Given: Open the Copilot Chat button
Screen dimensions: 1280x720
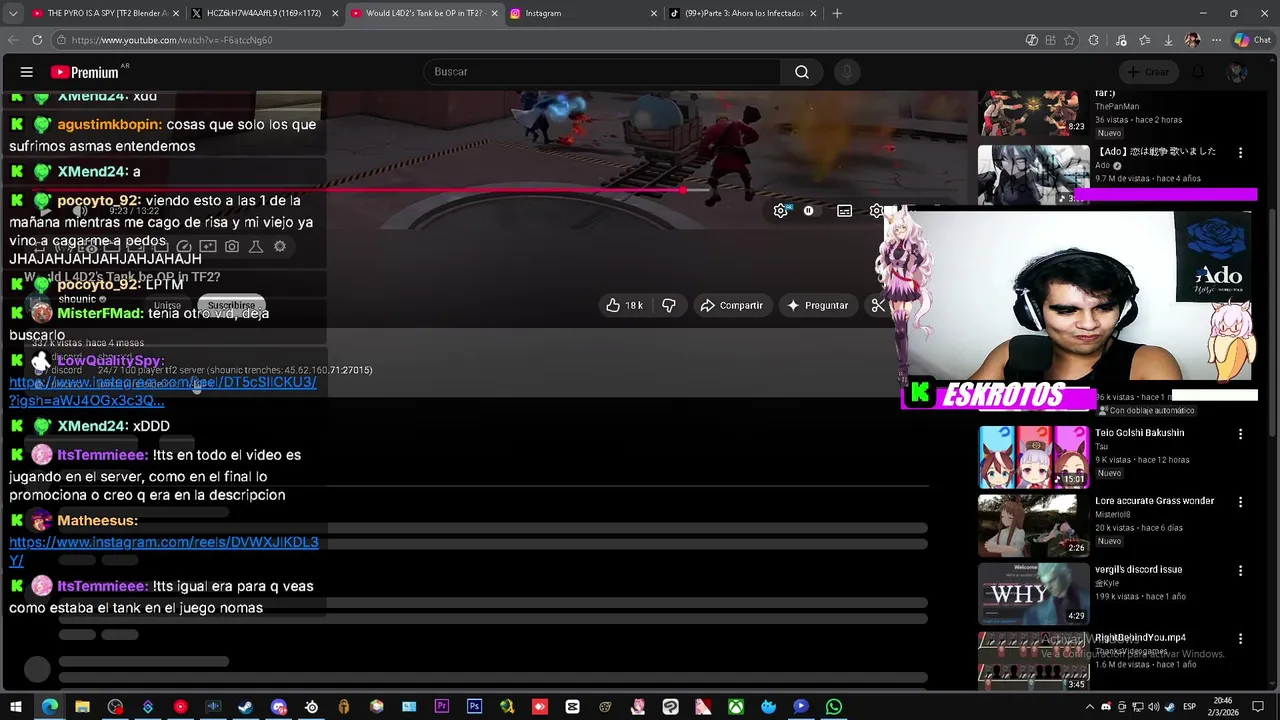Looking at the screenshot, I should [1254, 40].
